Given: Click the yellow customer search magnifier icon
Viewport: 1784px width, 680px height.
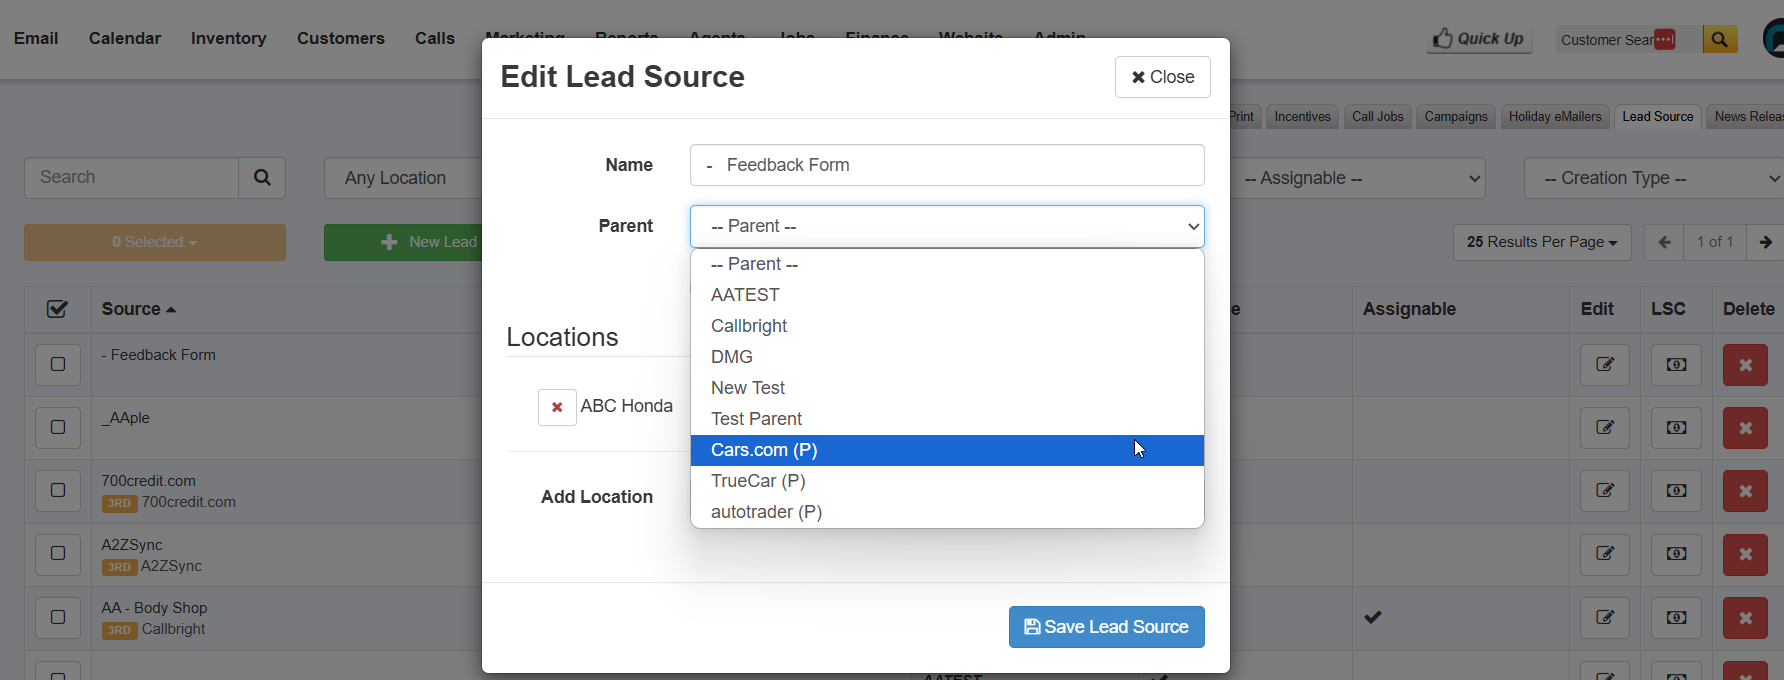Looking at the screenshot, I should 1719,39.
